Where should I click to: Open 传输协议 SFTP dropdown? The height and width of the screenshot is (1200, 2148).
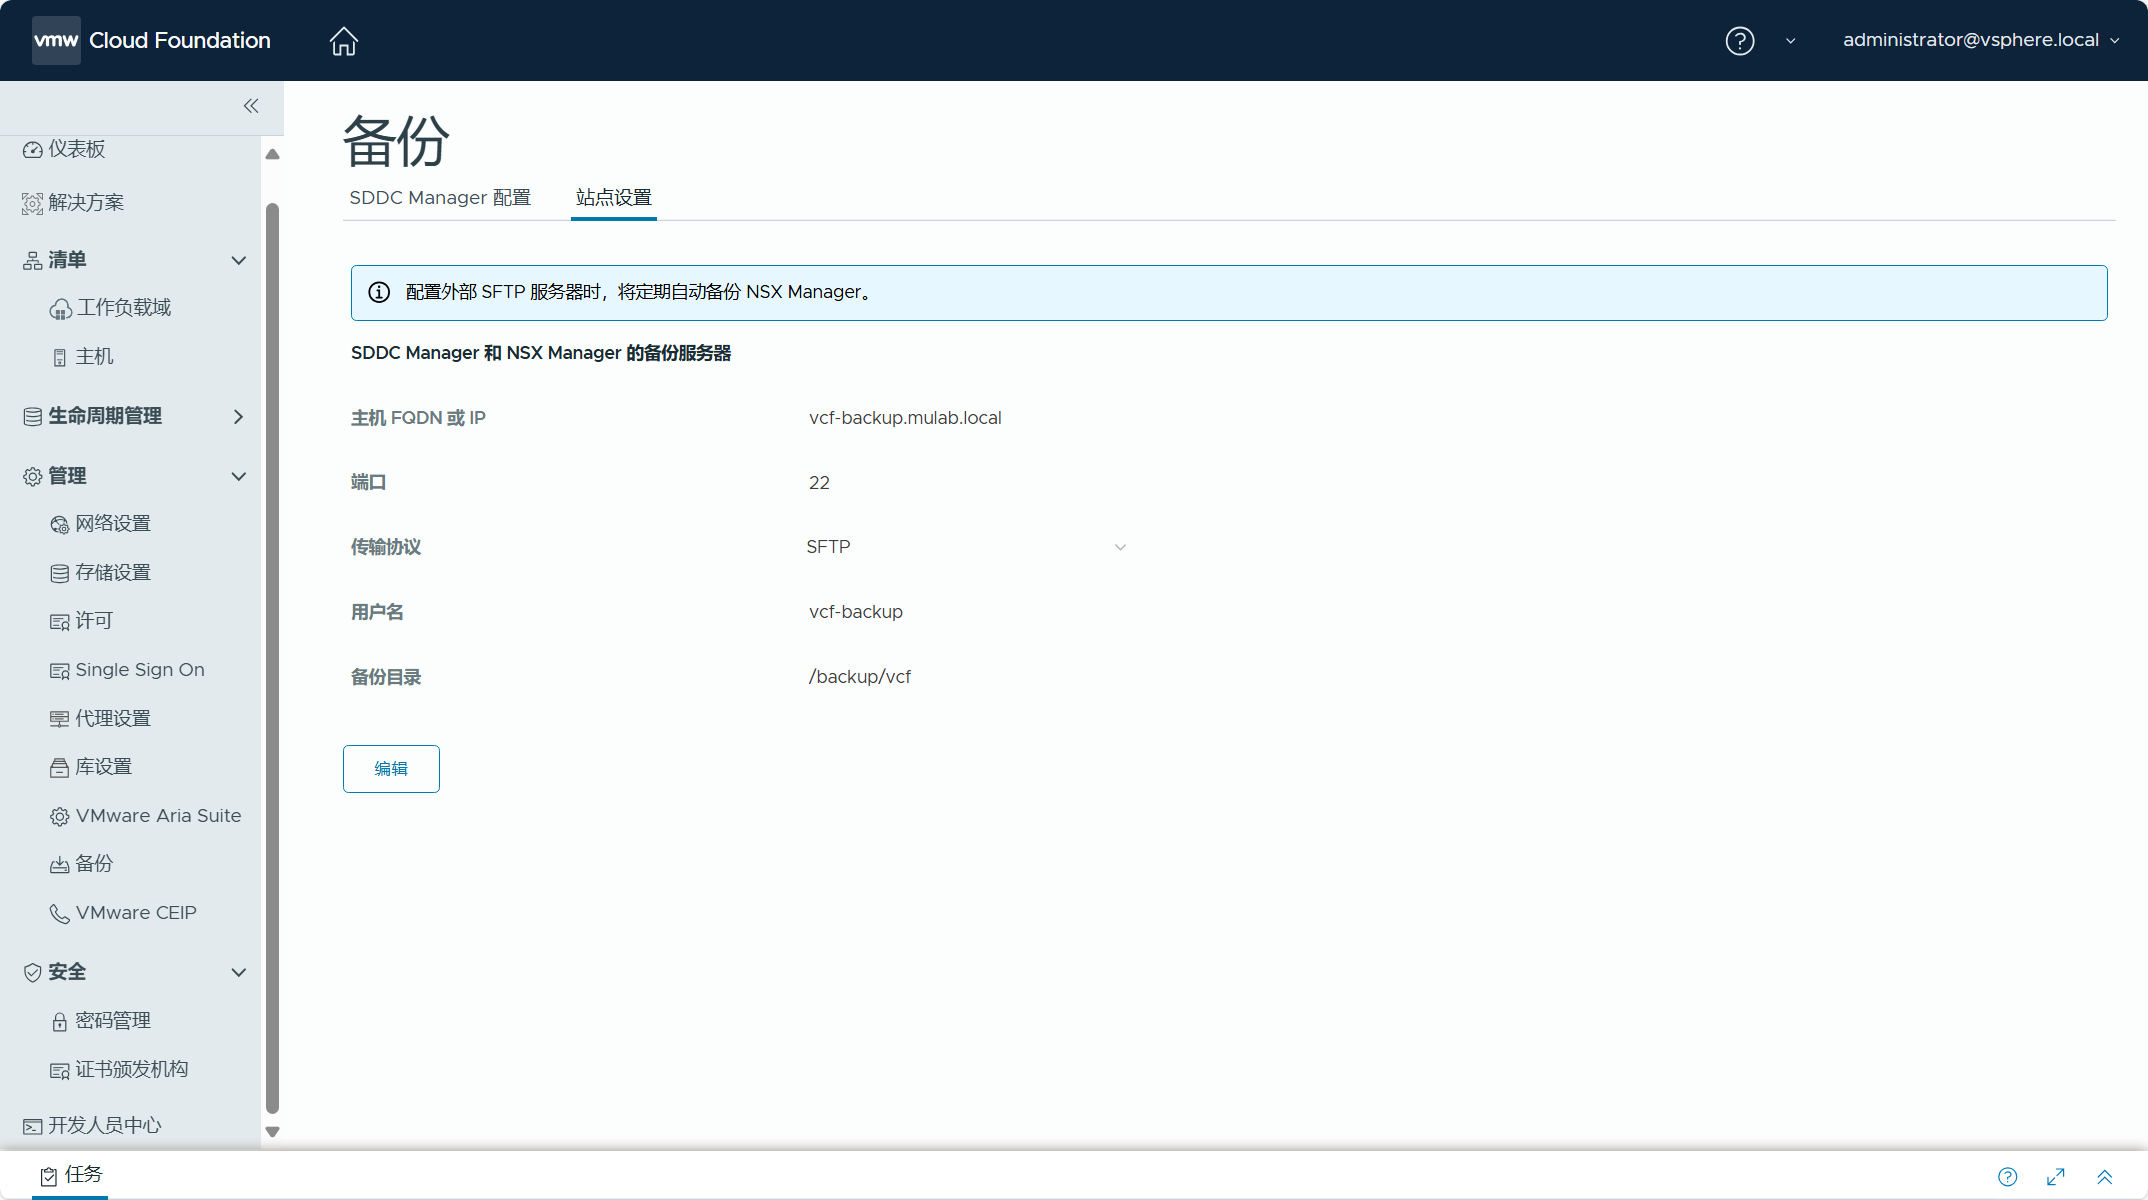pos(967,547)
